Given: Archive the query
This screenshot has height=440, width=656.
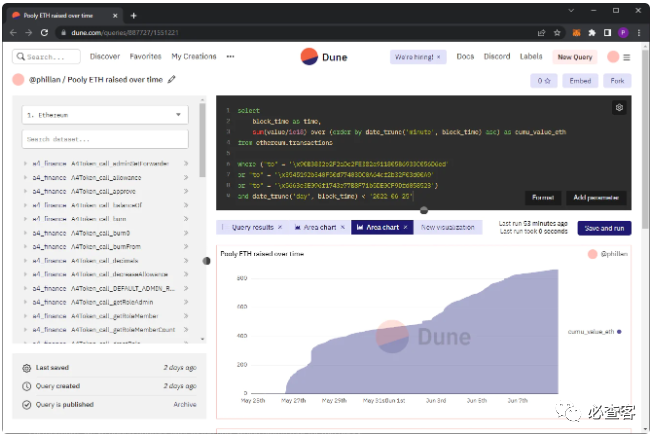Looking at the screenshot, I should 184,405.
